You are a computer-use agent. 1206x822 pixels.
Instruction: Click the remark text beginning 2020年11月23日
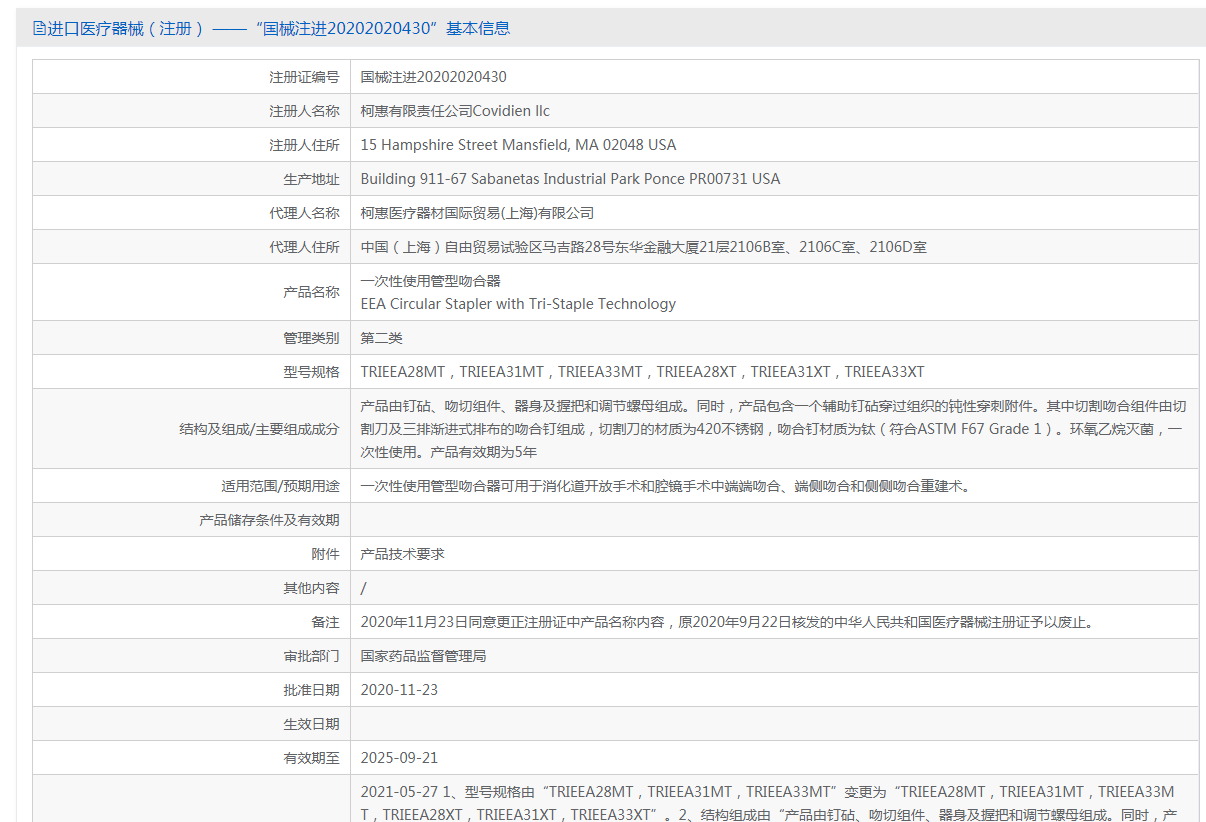727,622
